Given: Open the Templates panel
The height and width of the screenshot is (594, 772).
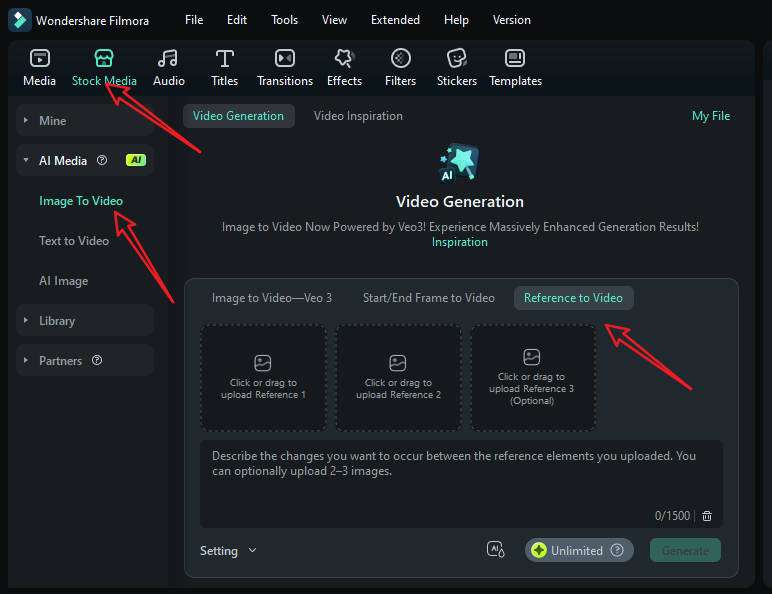Looking at the screenshot, I should pos(515,68).
